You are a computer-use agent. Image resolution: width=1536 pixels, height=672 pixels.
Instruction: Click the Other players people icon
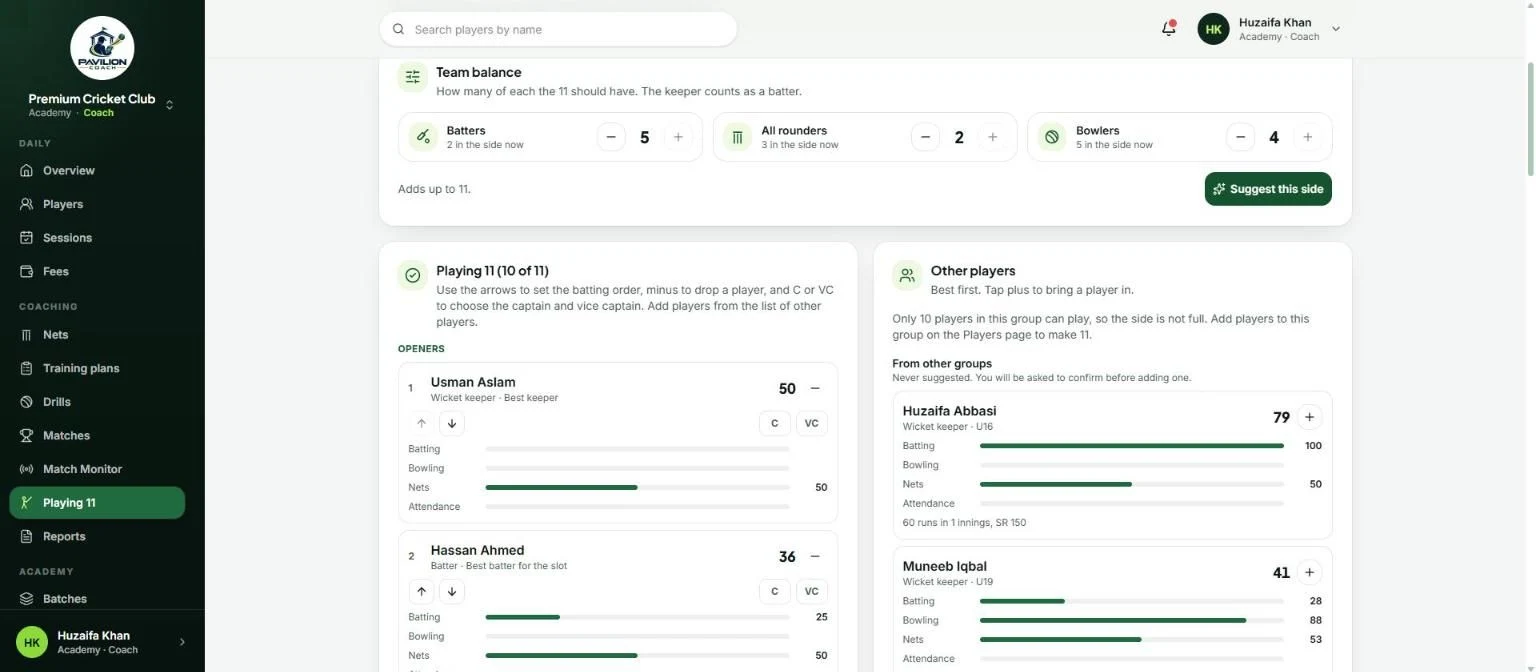[x=907, y=275]
